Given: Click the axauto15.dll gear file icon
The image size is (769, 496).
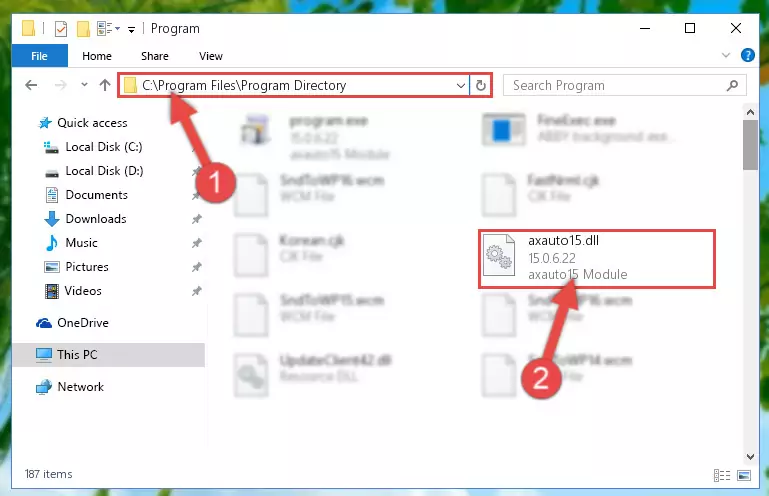Looking at the screenshot, I should pyautogui.click(x=499, y=255).
